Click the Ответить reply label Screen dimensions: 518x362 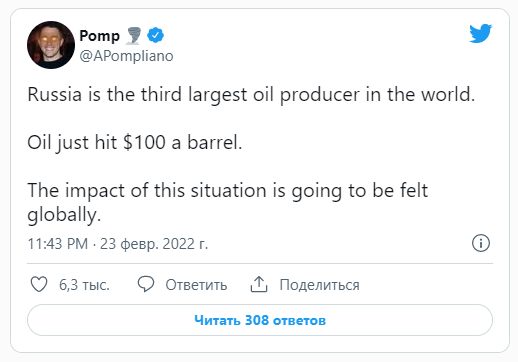(196, 285)
